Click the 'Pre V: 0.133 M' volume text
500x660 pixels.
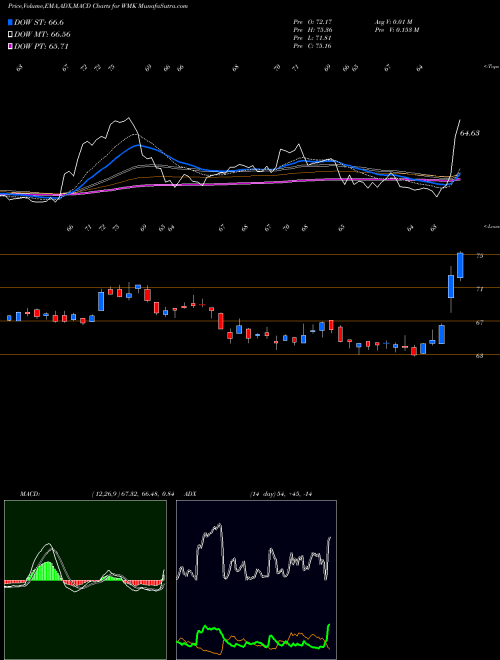click(x=396, y=30)
